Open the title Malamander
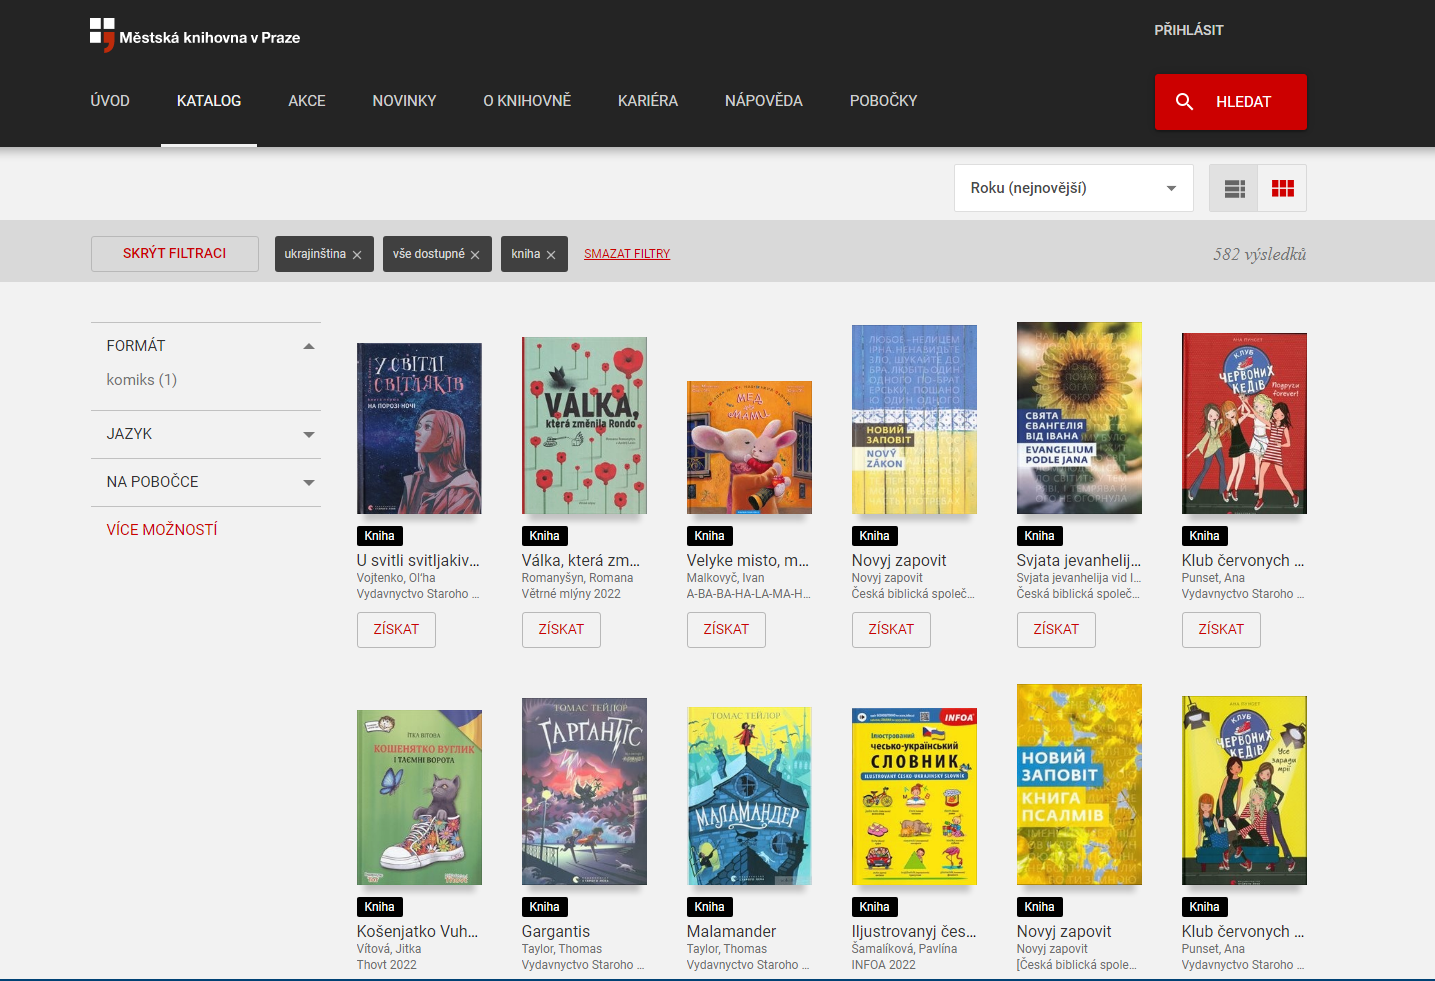Screen dimensions: 1435x981 tap(731, 932)
